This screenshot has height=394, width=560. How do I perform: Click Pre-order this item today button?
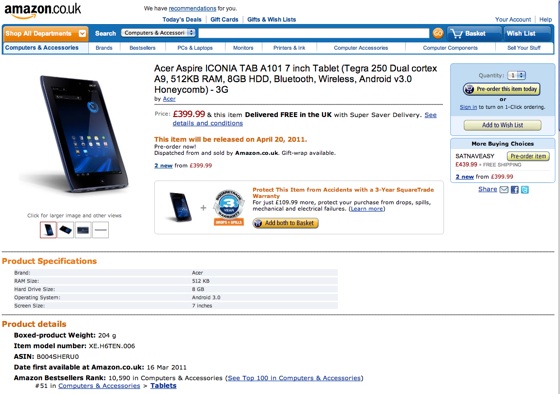(x=501, y=89)
